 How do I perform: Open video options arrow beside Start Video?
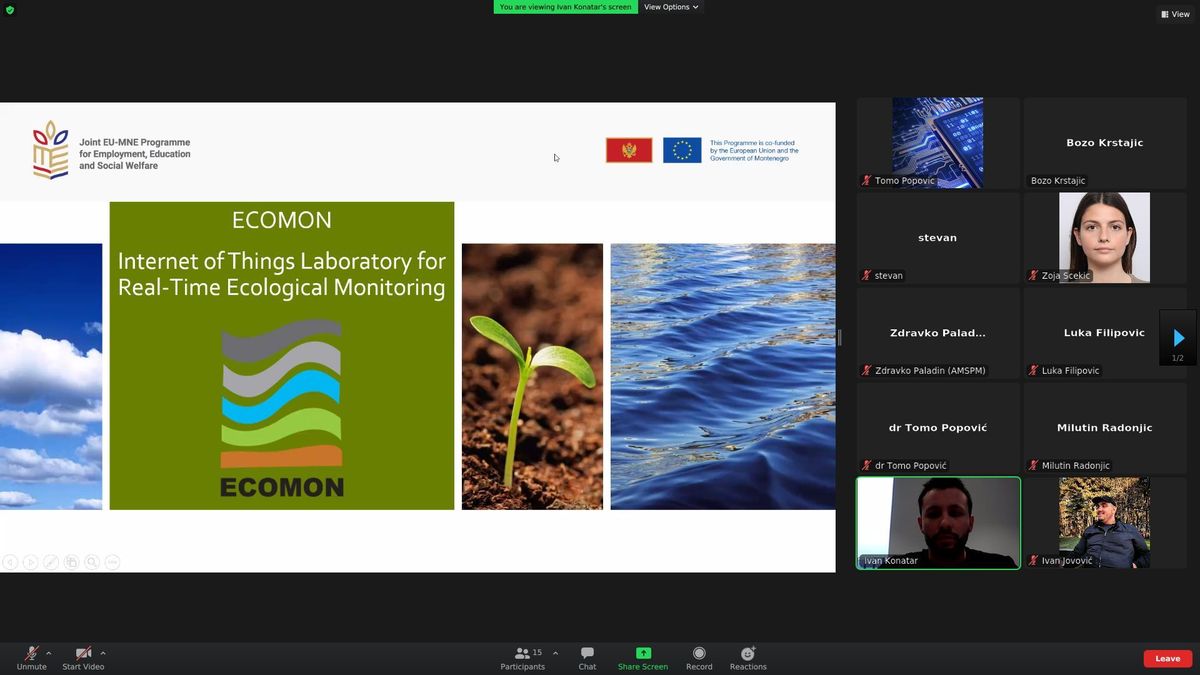(x=103, y=653)
